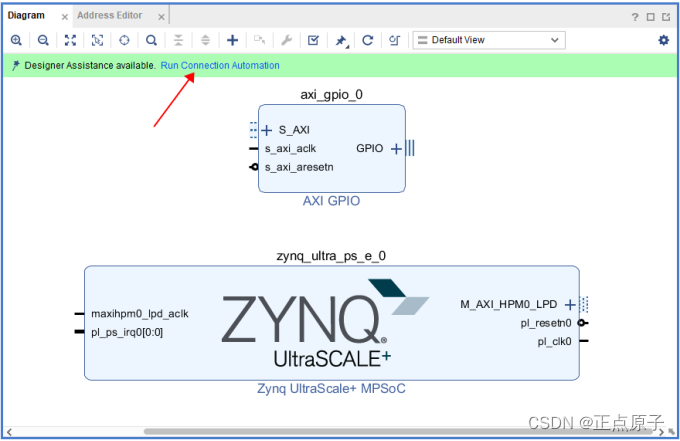Screen dimensions: 680x441
Task: Click the horizontal scrollbar thumb
Action: coord(398,431)
